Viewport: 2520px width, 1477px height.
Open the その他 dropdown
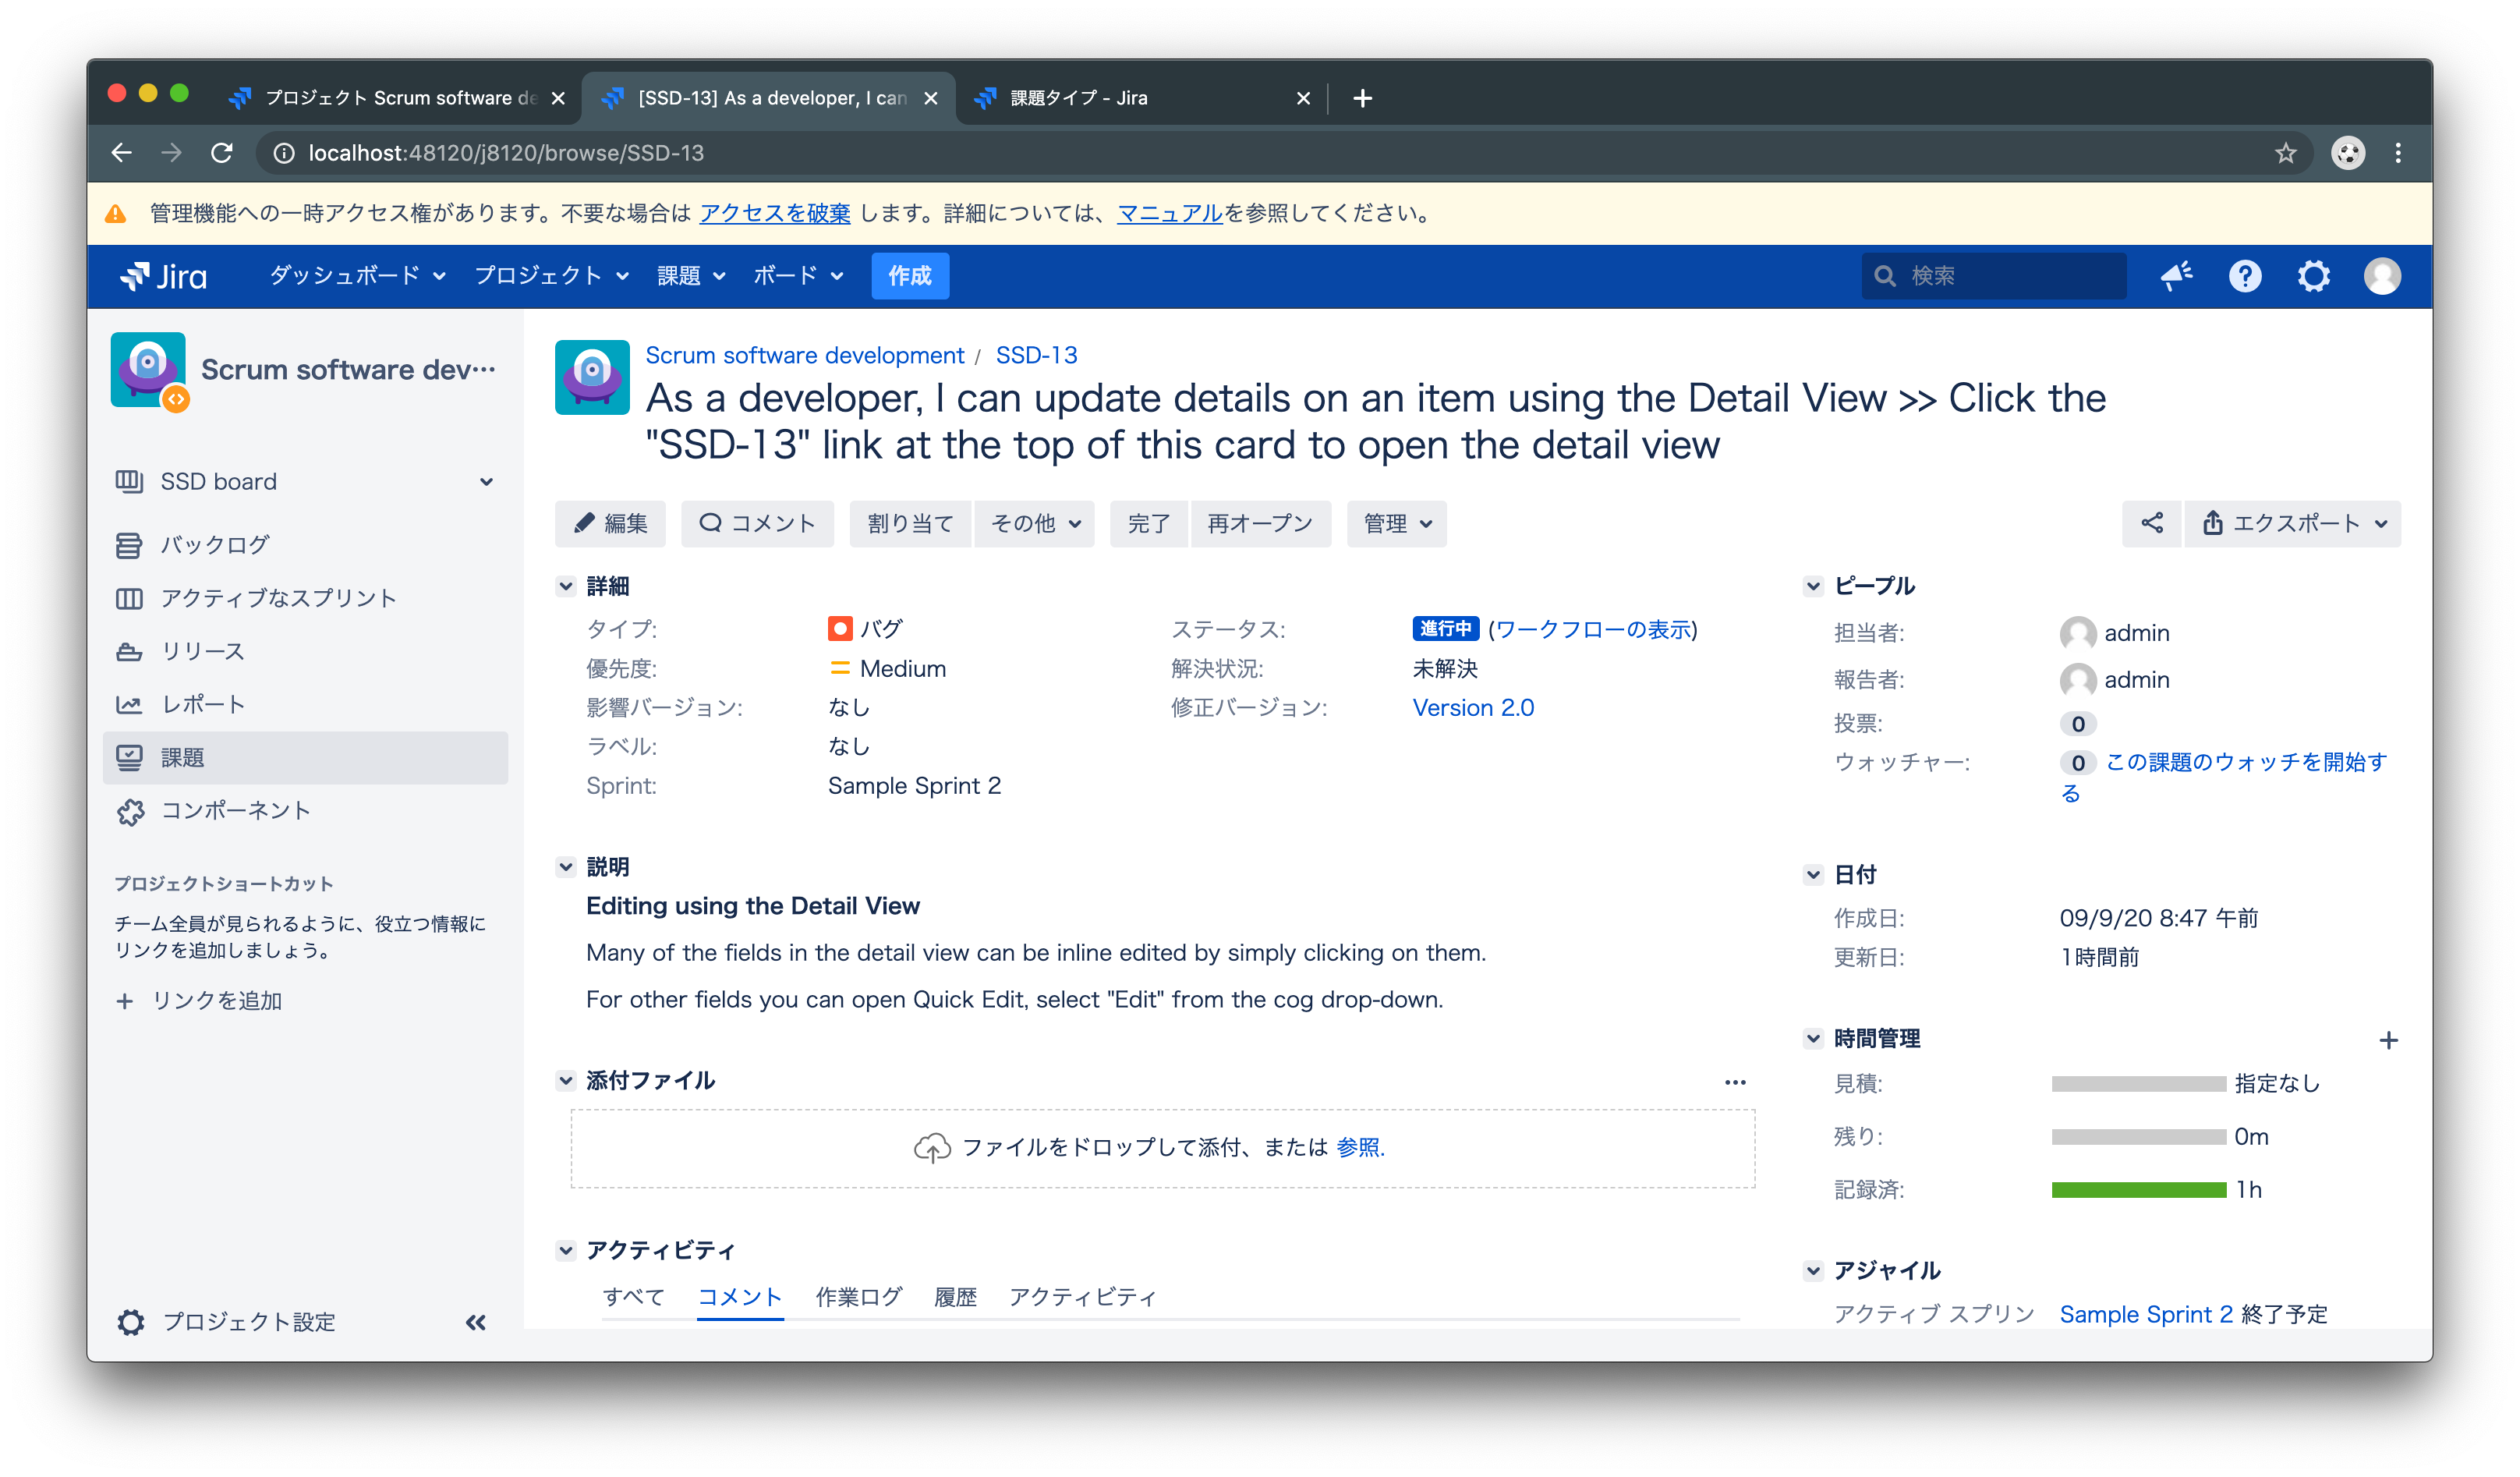point(1035,523)
